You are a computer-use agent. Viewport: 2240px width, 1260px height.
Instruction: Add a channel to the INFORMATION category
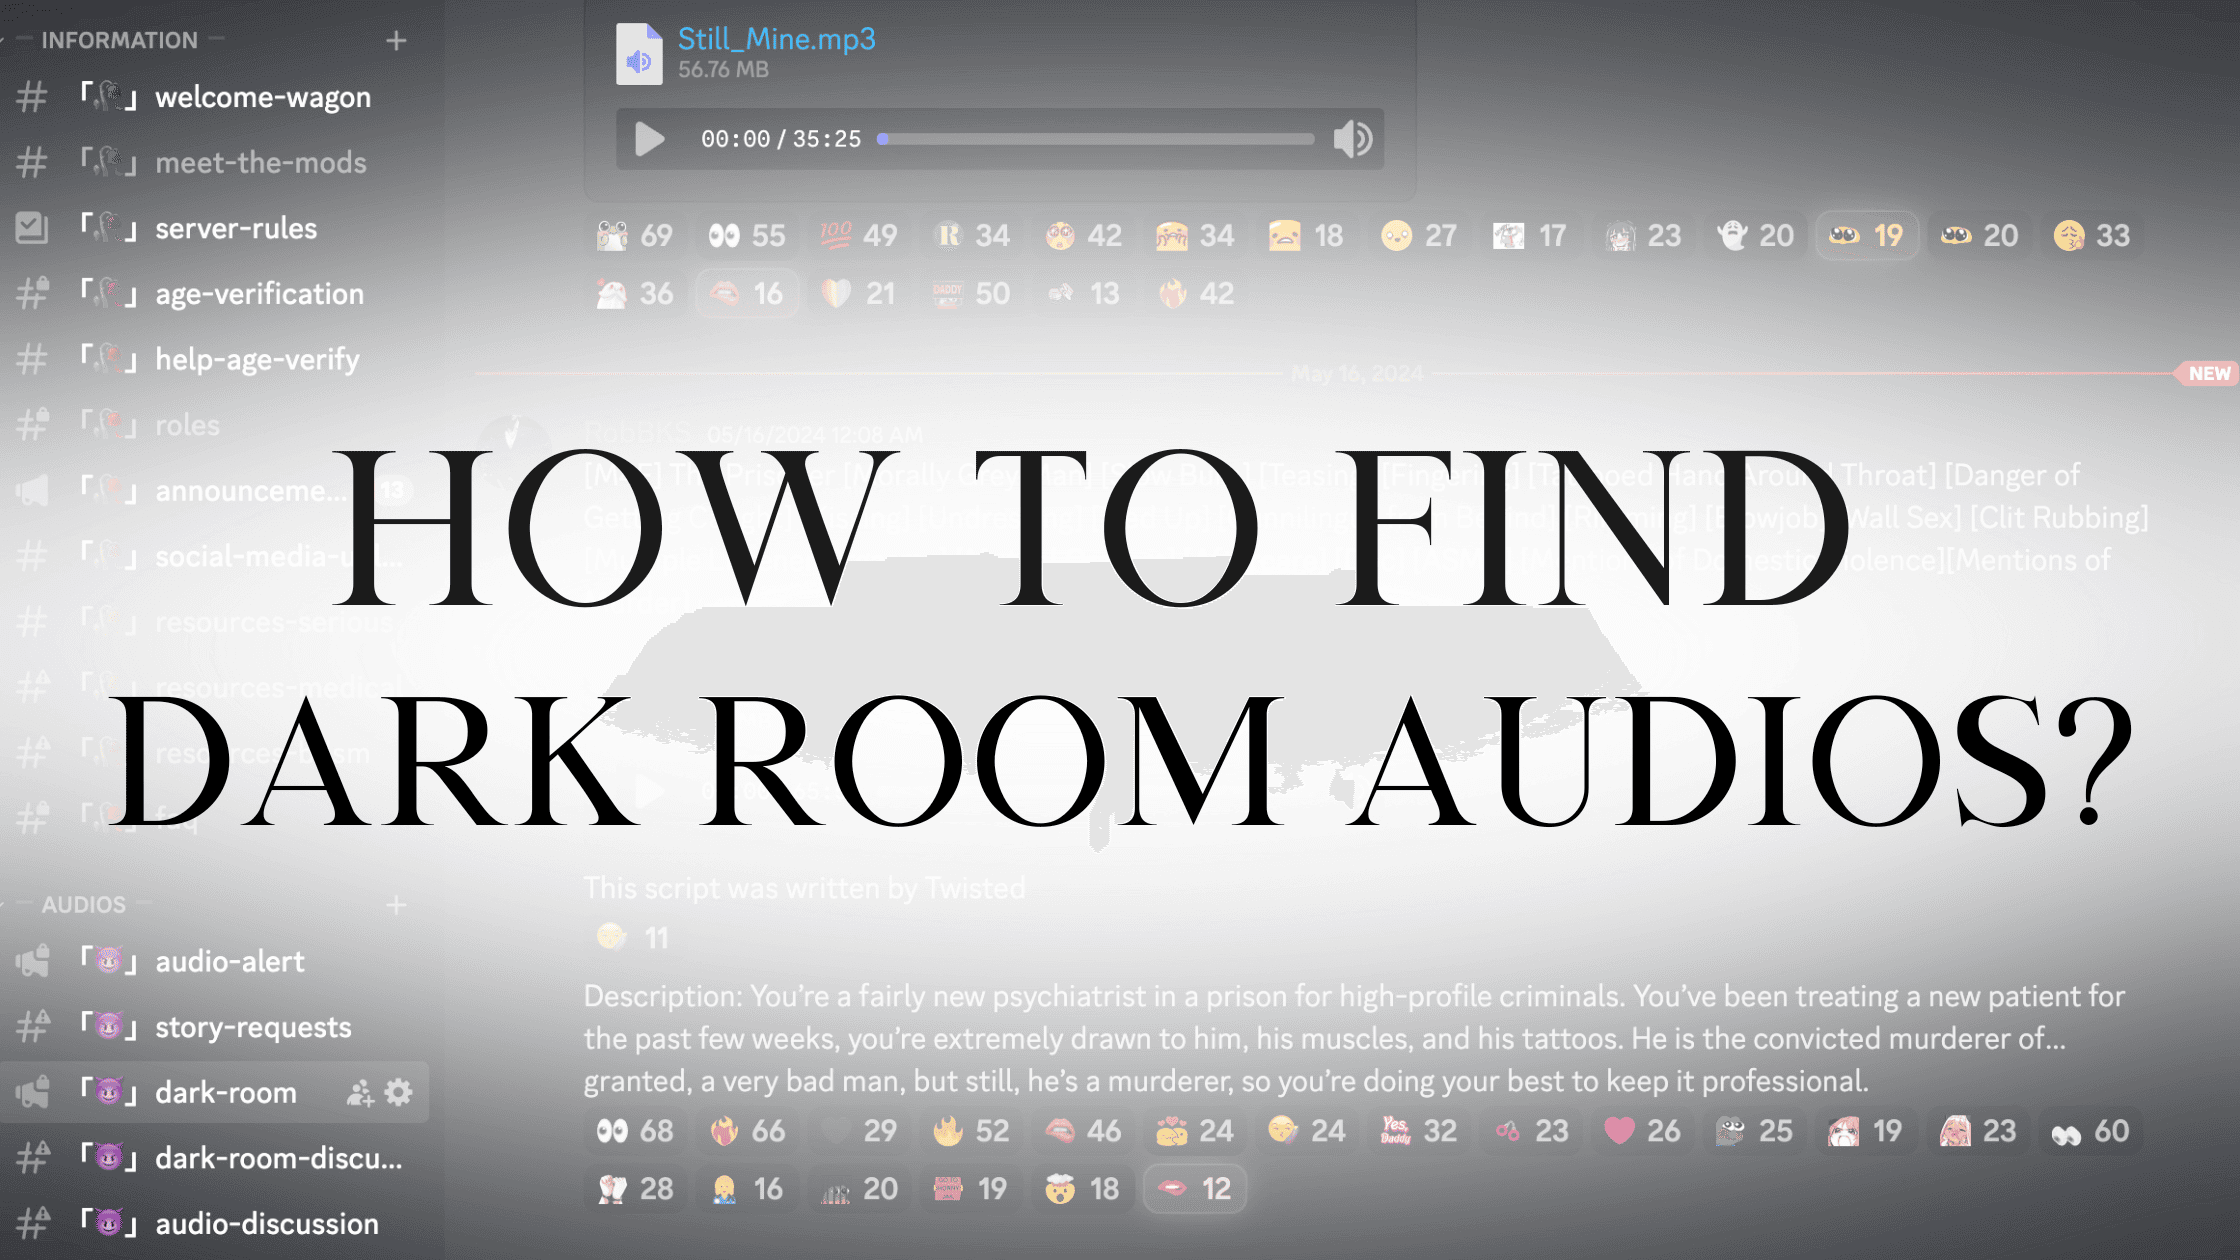[396, 41]
